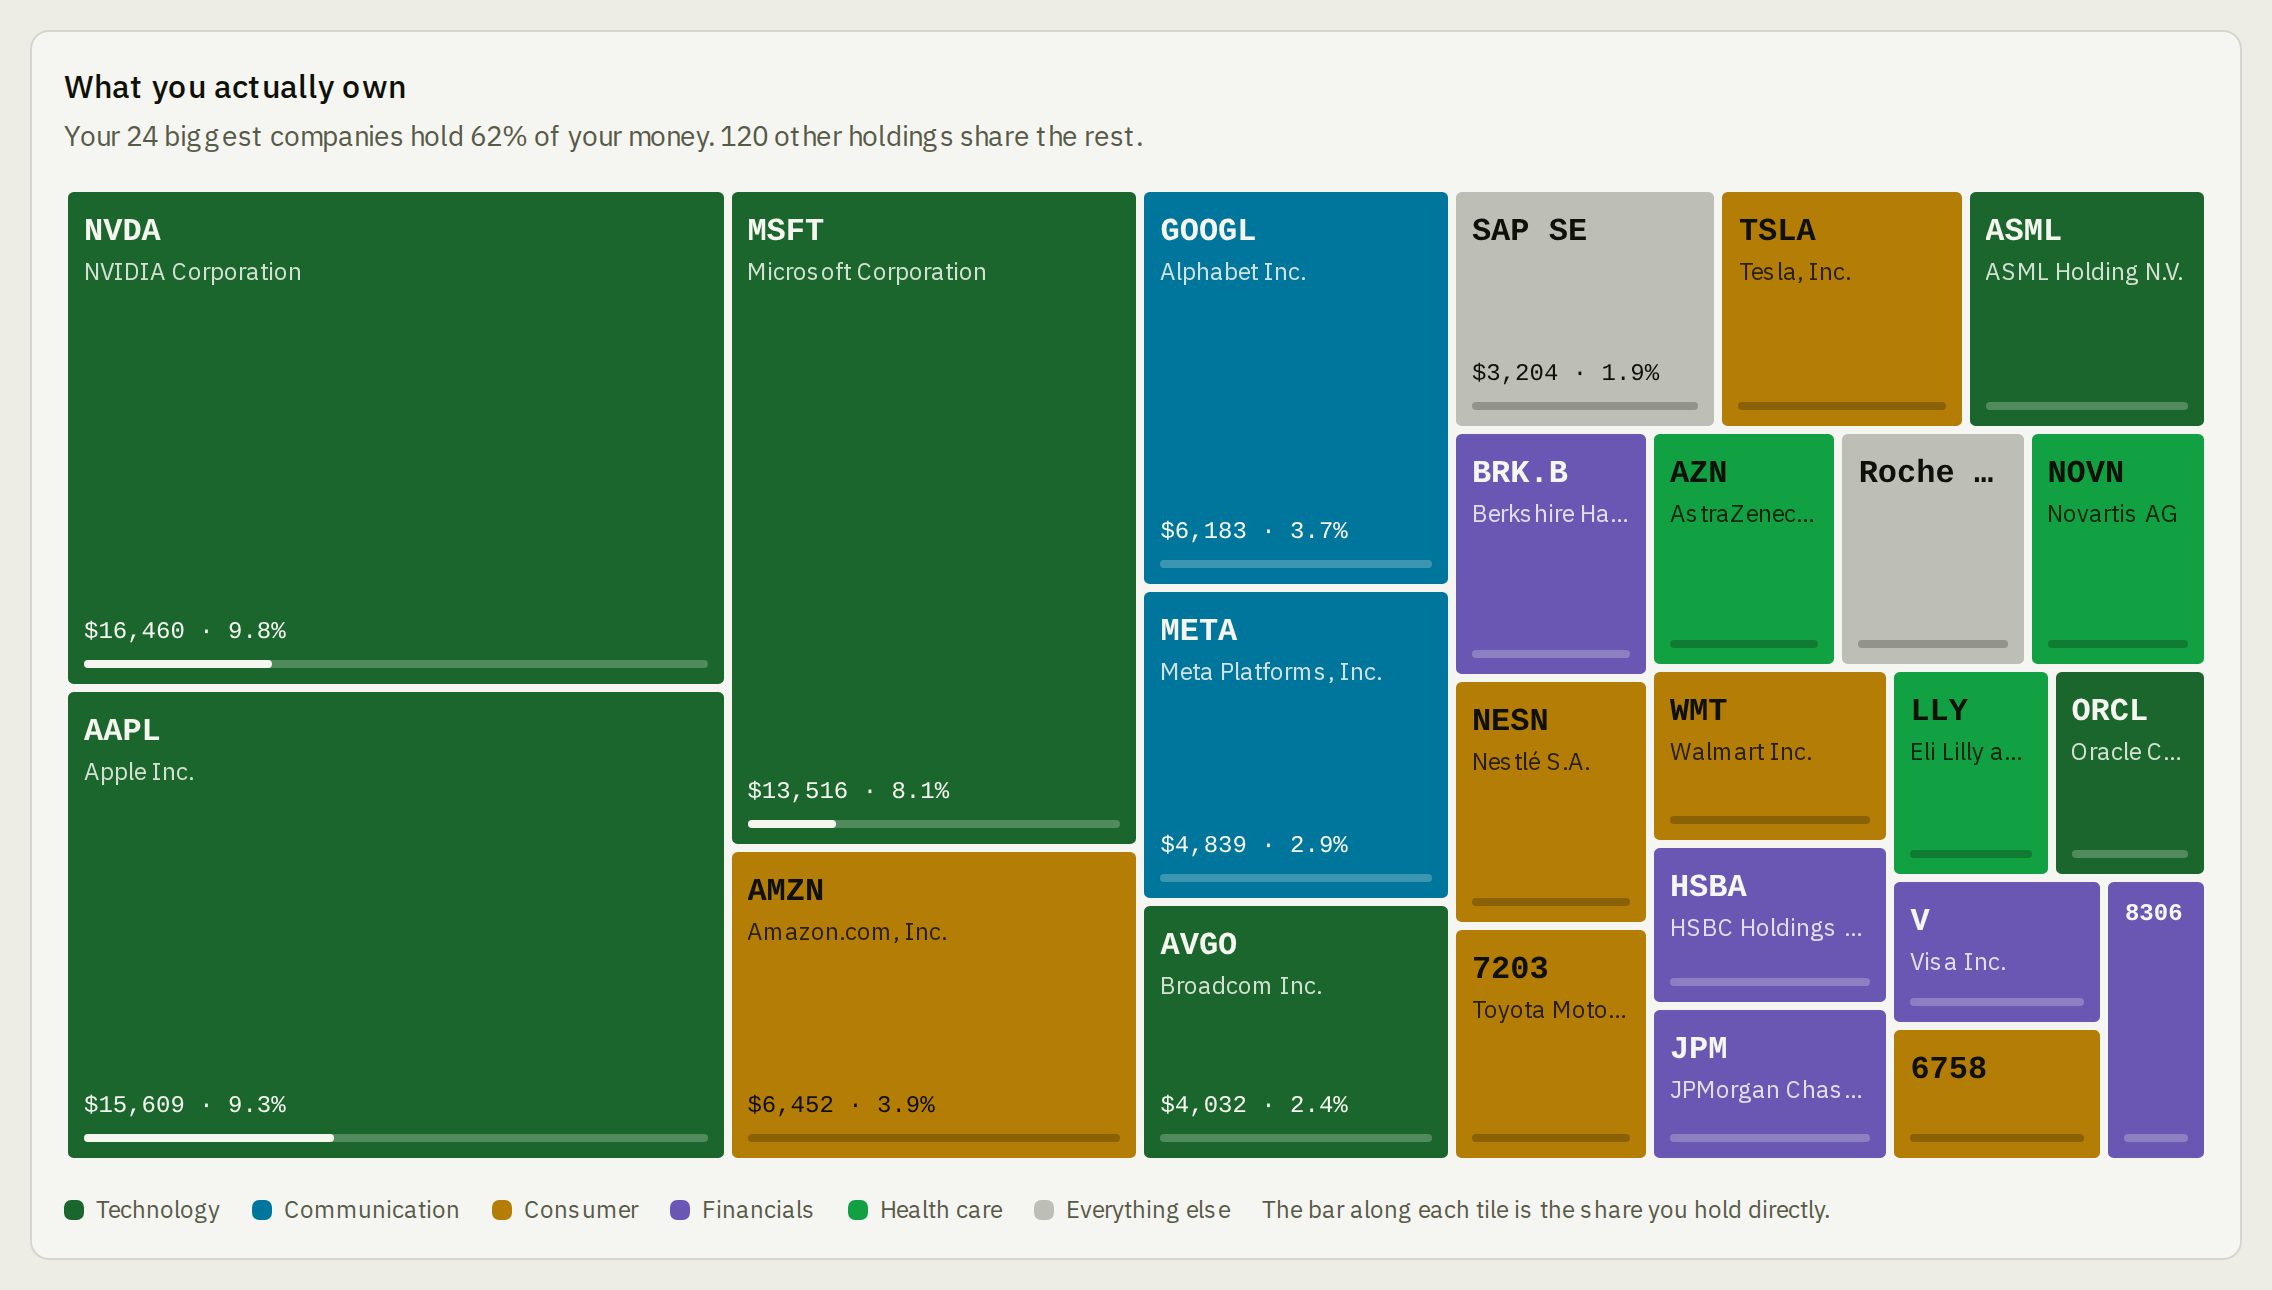Select the AMZN Amazon.com tile
The height and width of the screenshot is (1290, 2272).
(934, 1005)
